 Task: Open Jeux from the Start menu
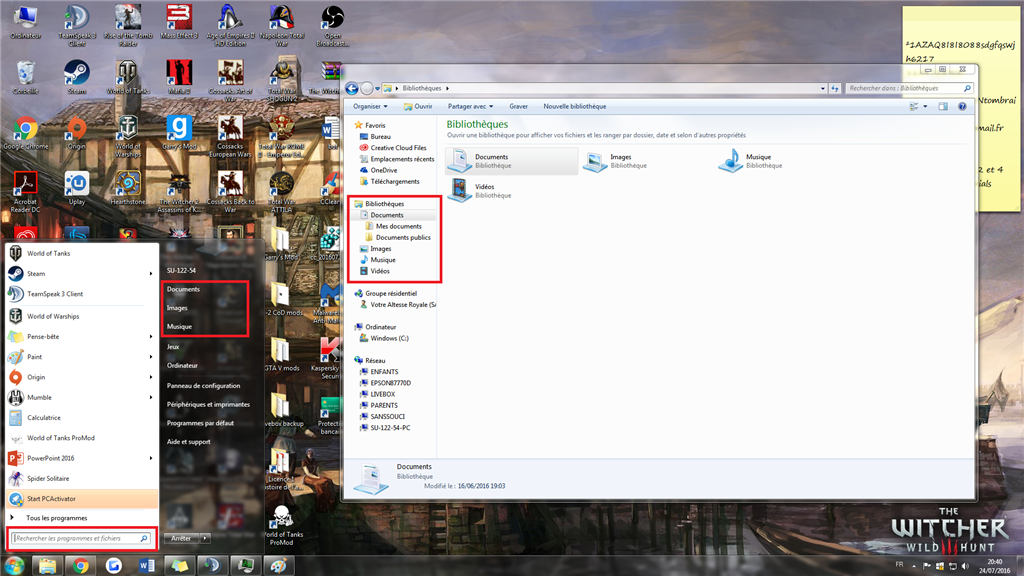173,347
